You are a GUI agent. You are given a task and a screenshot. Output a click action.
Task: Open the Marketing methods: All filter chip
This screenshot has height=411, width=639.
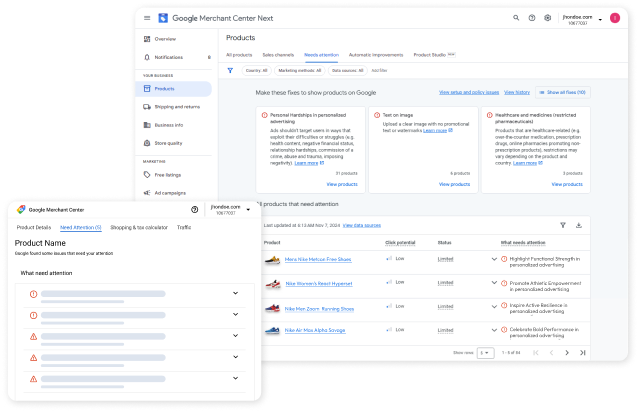[x=300, y=70]
